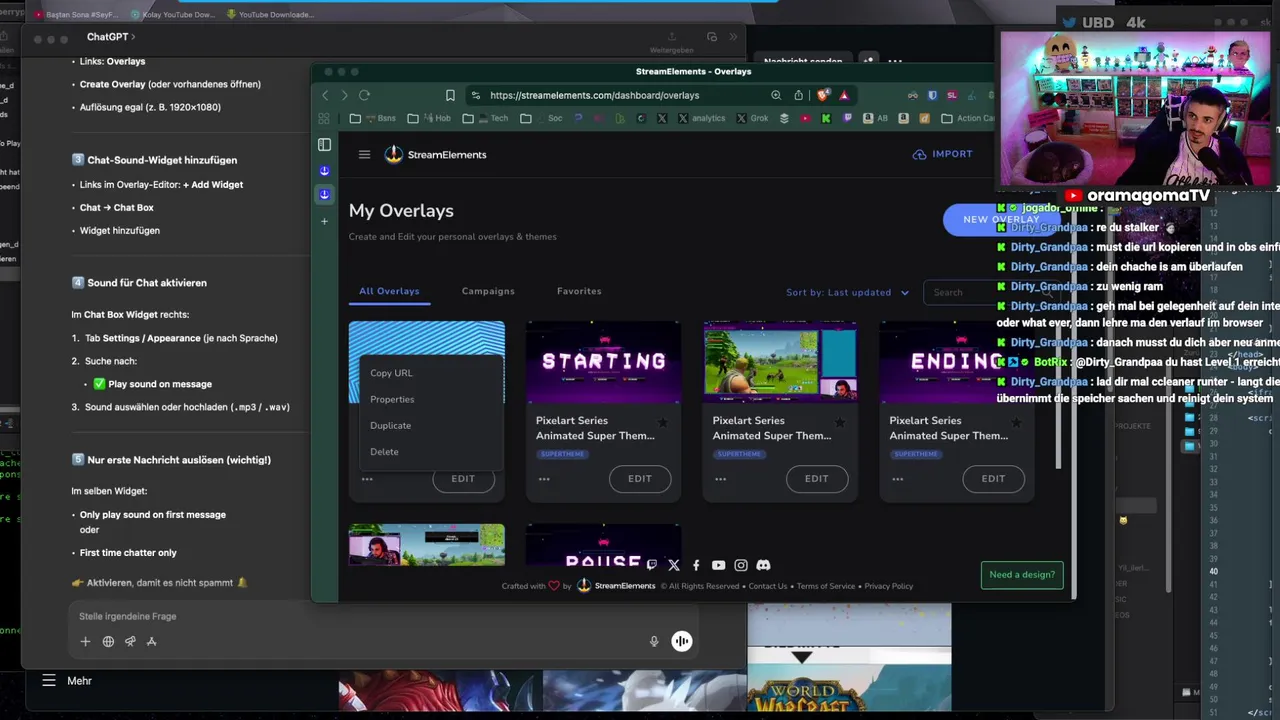Open Terms of Service footer link
The width and height of the screenshot is (1280, 720).
pyautogui.click(x=826, y=586)
